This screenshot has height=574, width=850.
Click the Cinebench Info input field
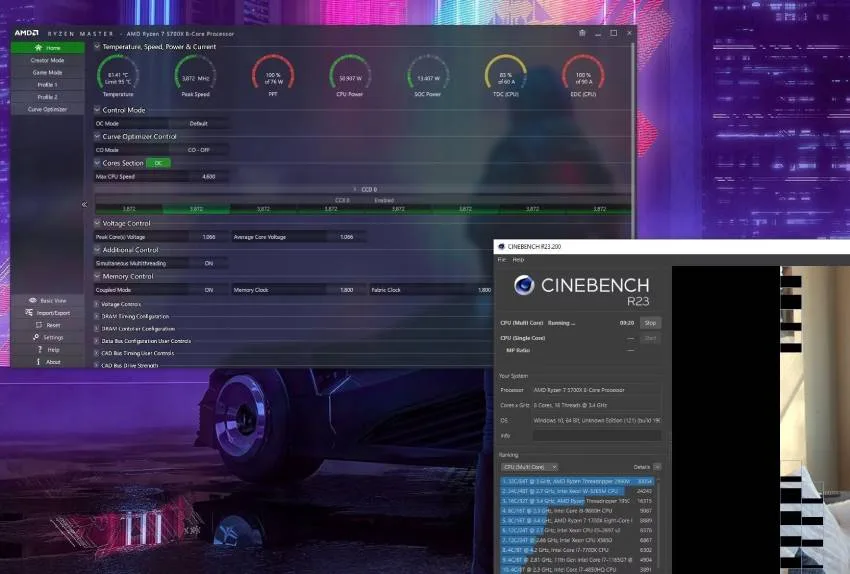click(597, 435)
